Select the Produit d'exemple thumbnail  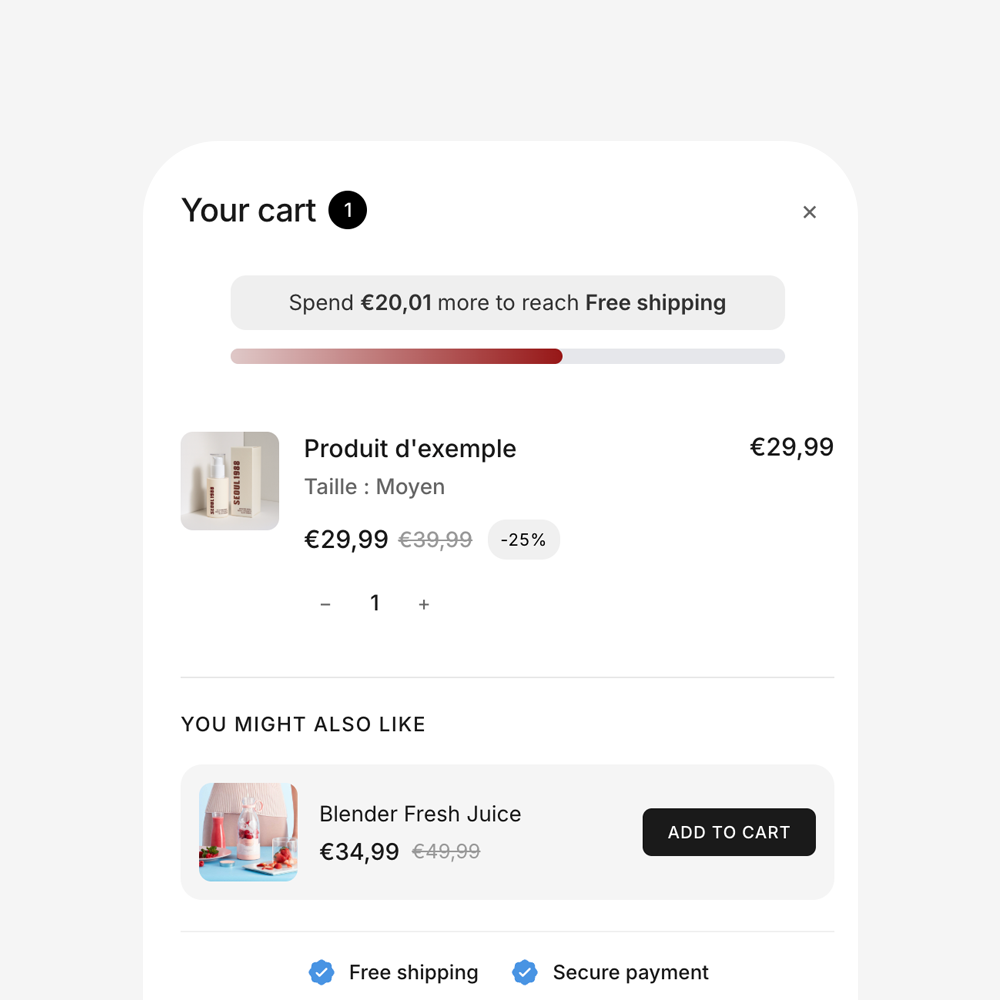coord(229,481)
